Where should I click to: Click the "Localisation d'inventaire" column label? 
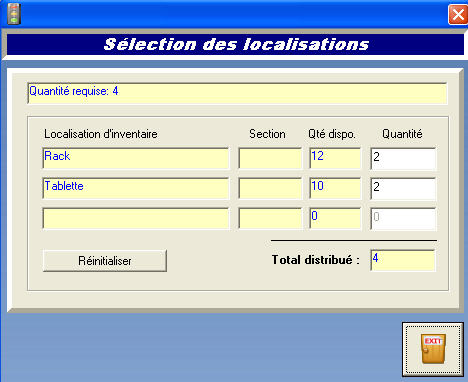pos(101,134)
